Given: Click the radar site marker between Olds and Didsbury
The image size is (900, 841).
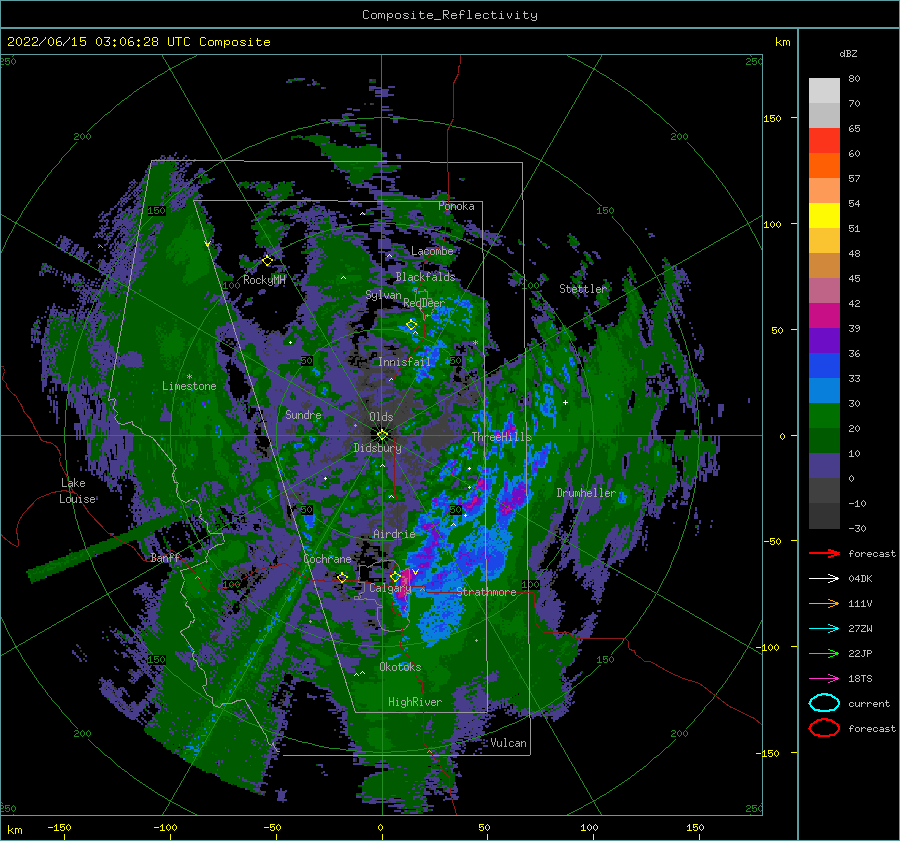Looking at the screenshot, I should coord(382,435).
